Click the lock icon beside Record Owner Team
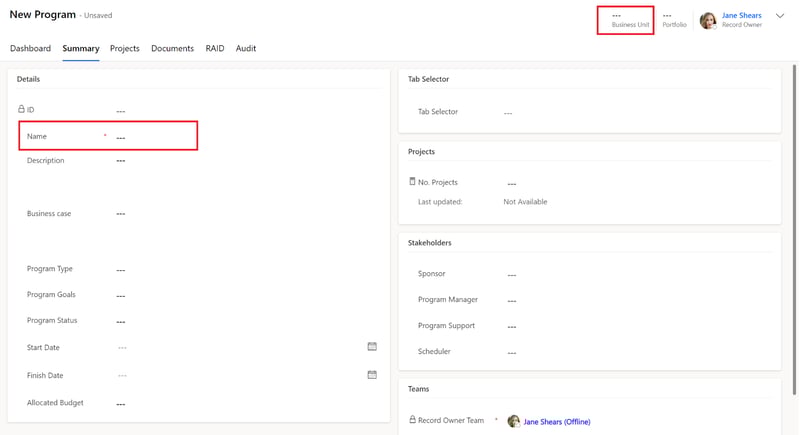800x435 pixels. (x=412, y=419)
